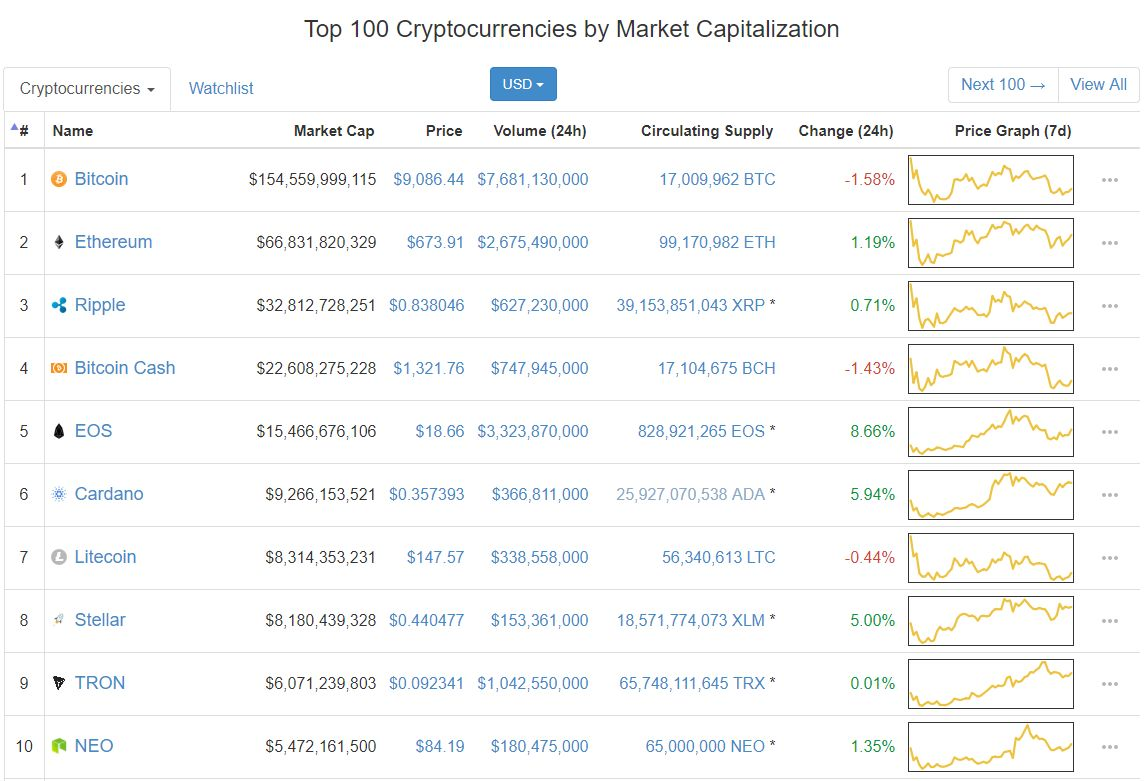Click the Litecoin logo icon

58,558
